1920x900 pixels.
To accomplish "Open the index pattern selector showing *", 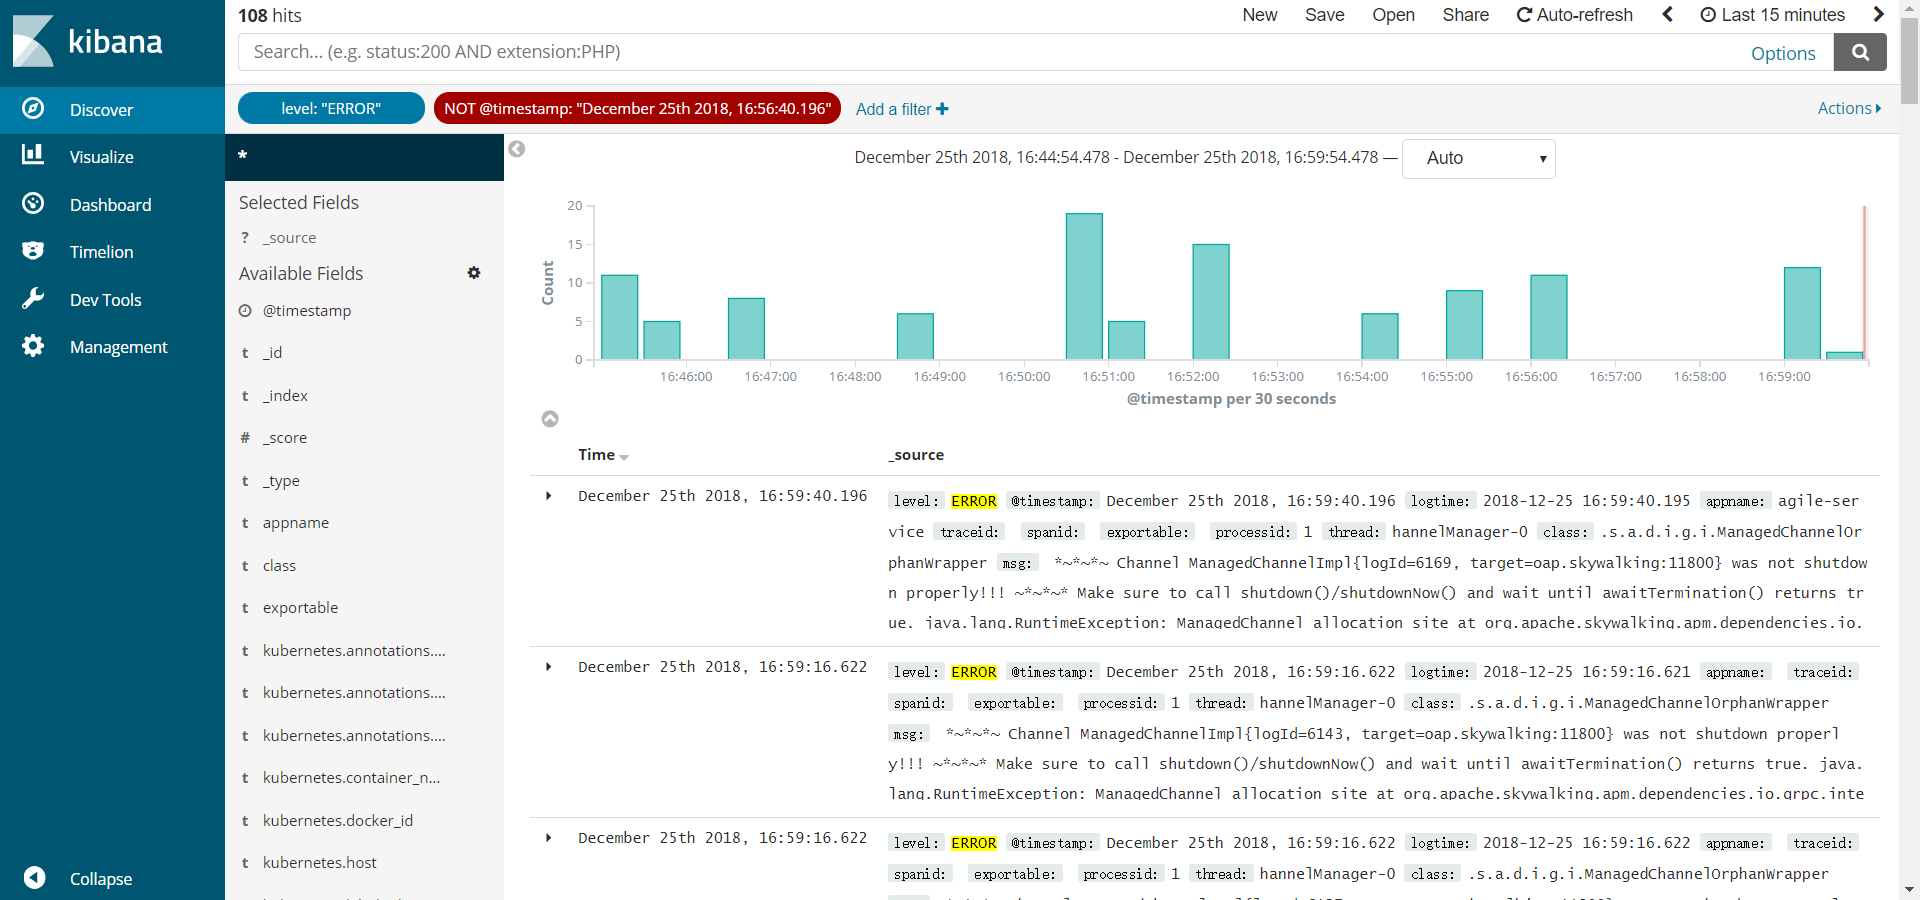I will point(364,157).
